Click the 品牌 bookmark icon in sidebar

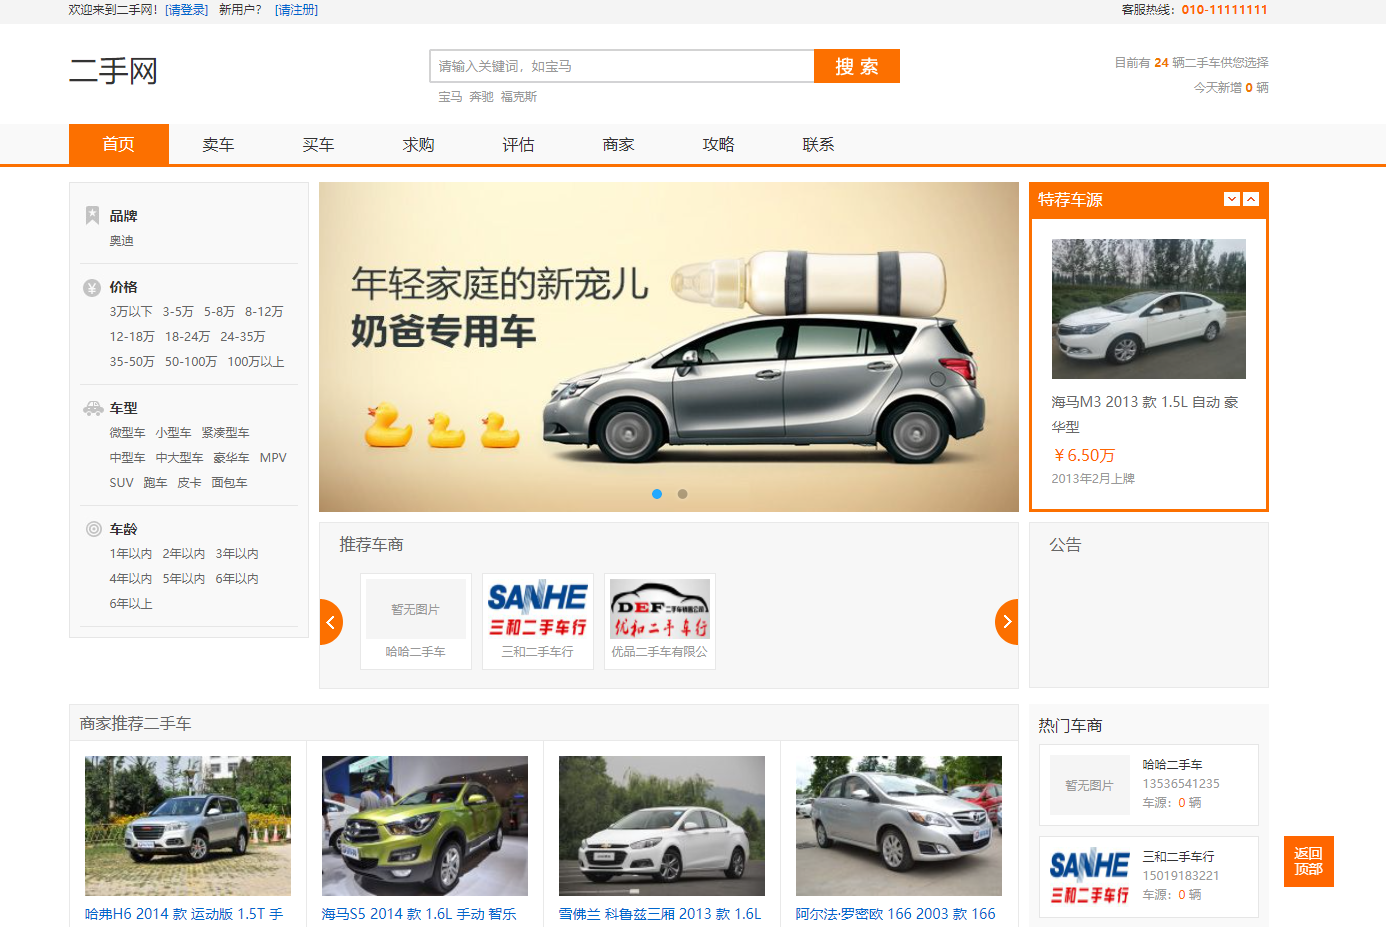(92, 214)
